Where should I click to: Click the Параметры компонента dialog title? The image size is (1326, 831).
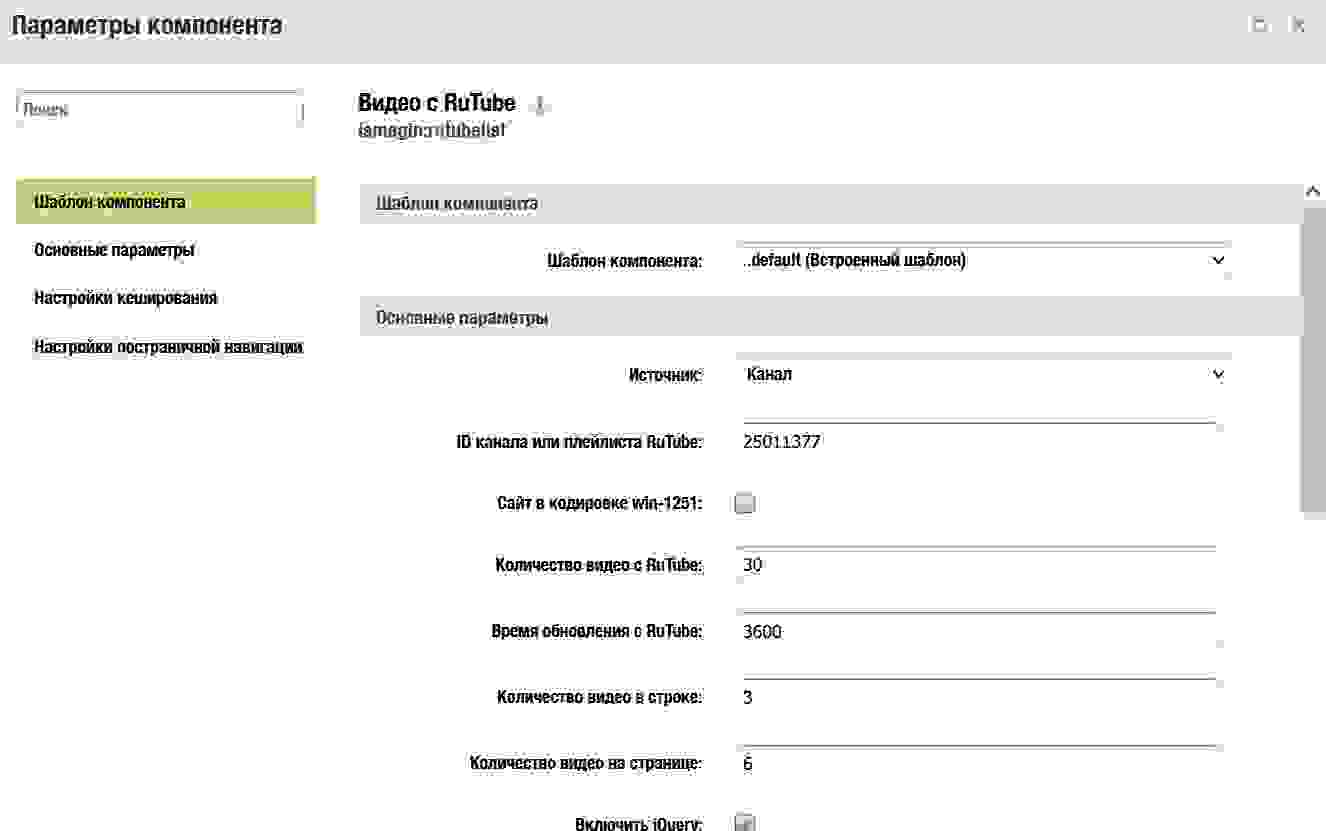pyautogui.click(x=147, y=26)
